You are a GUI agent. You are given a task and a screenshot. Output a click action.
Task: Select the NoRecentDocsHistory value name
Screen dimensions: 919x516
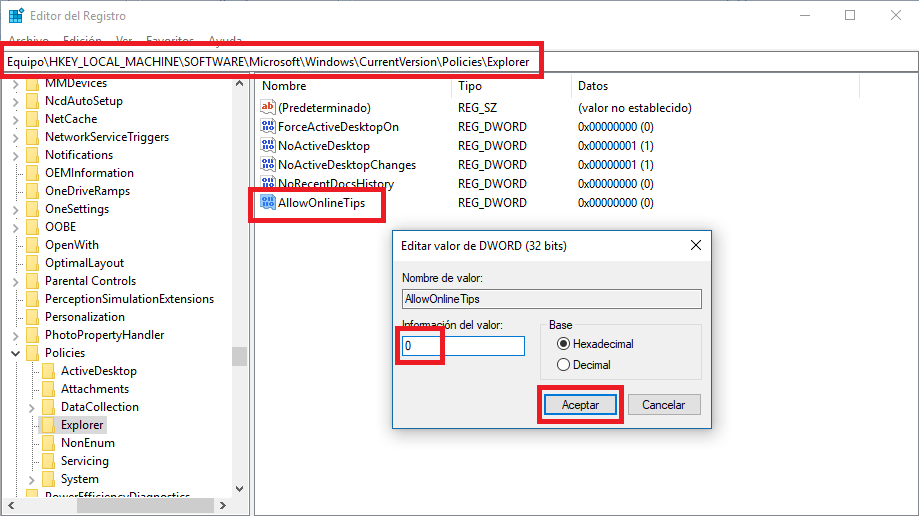[336, 184]
